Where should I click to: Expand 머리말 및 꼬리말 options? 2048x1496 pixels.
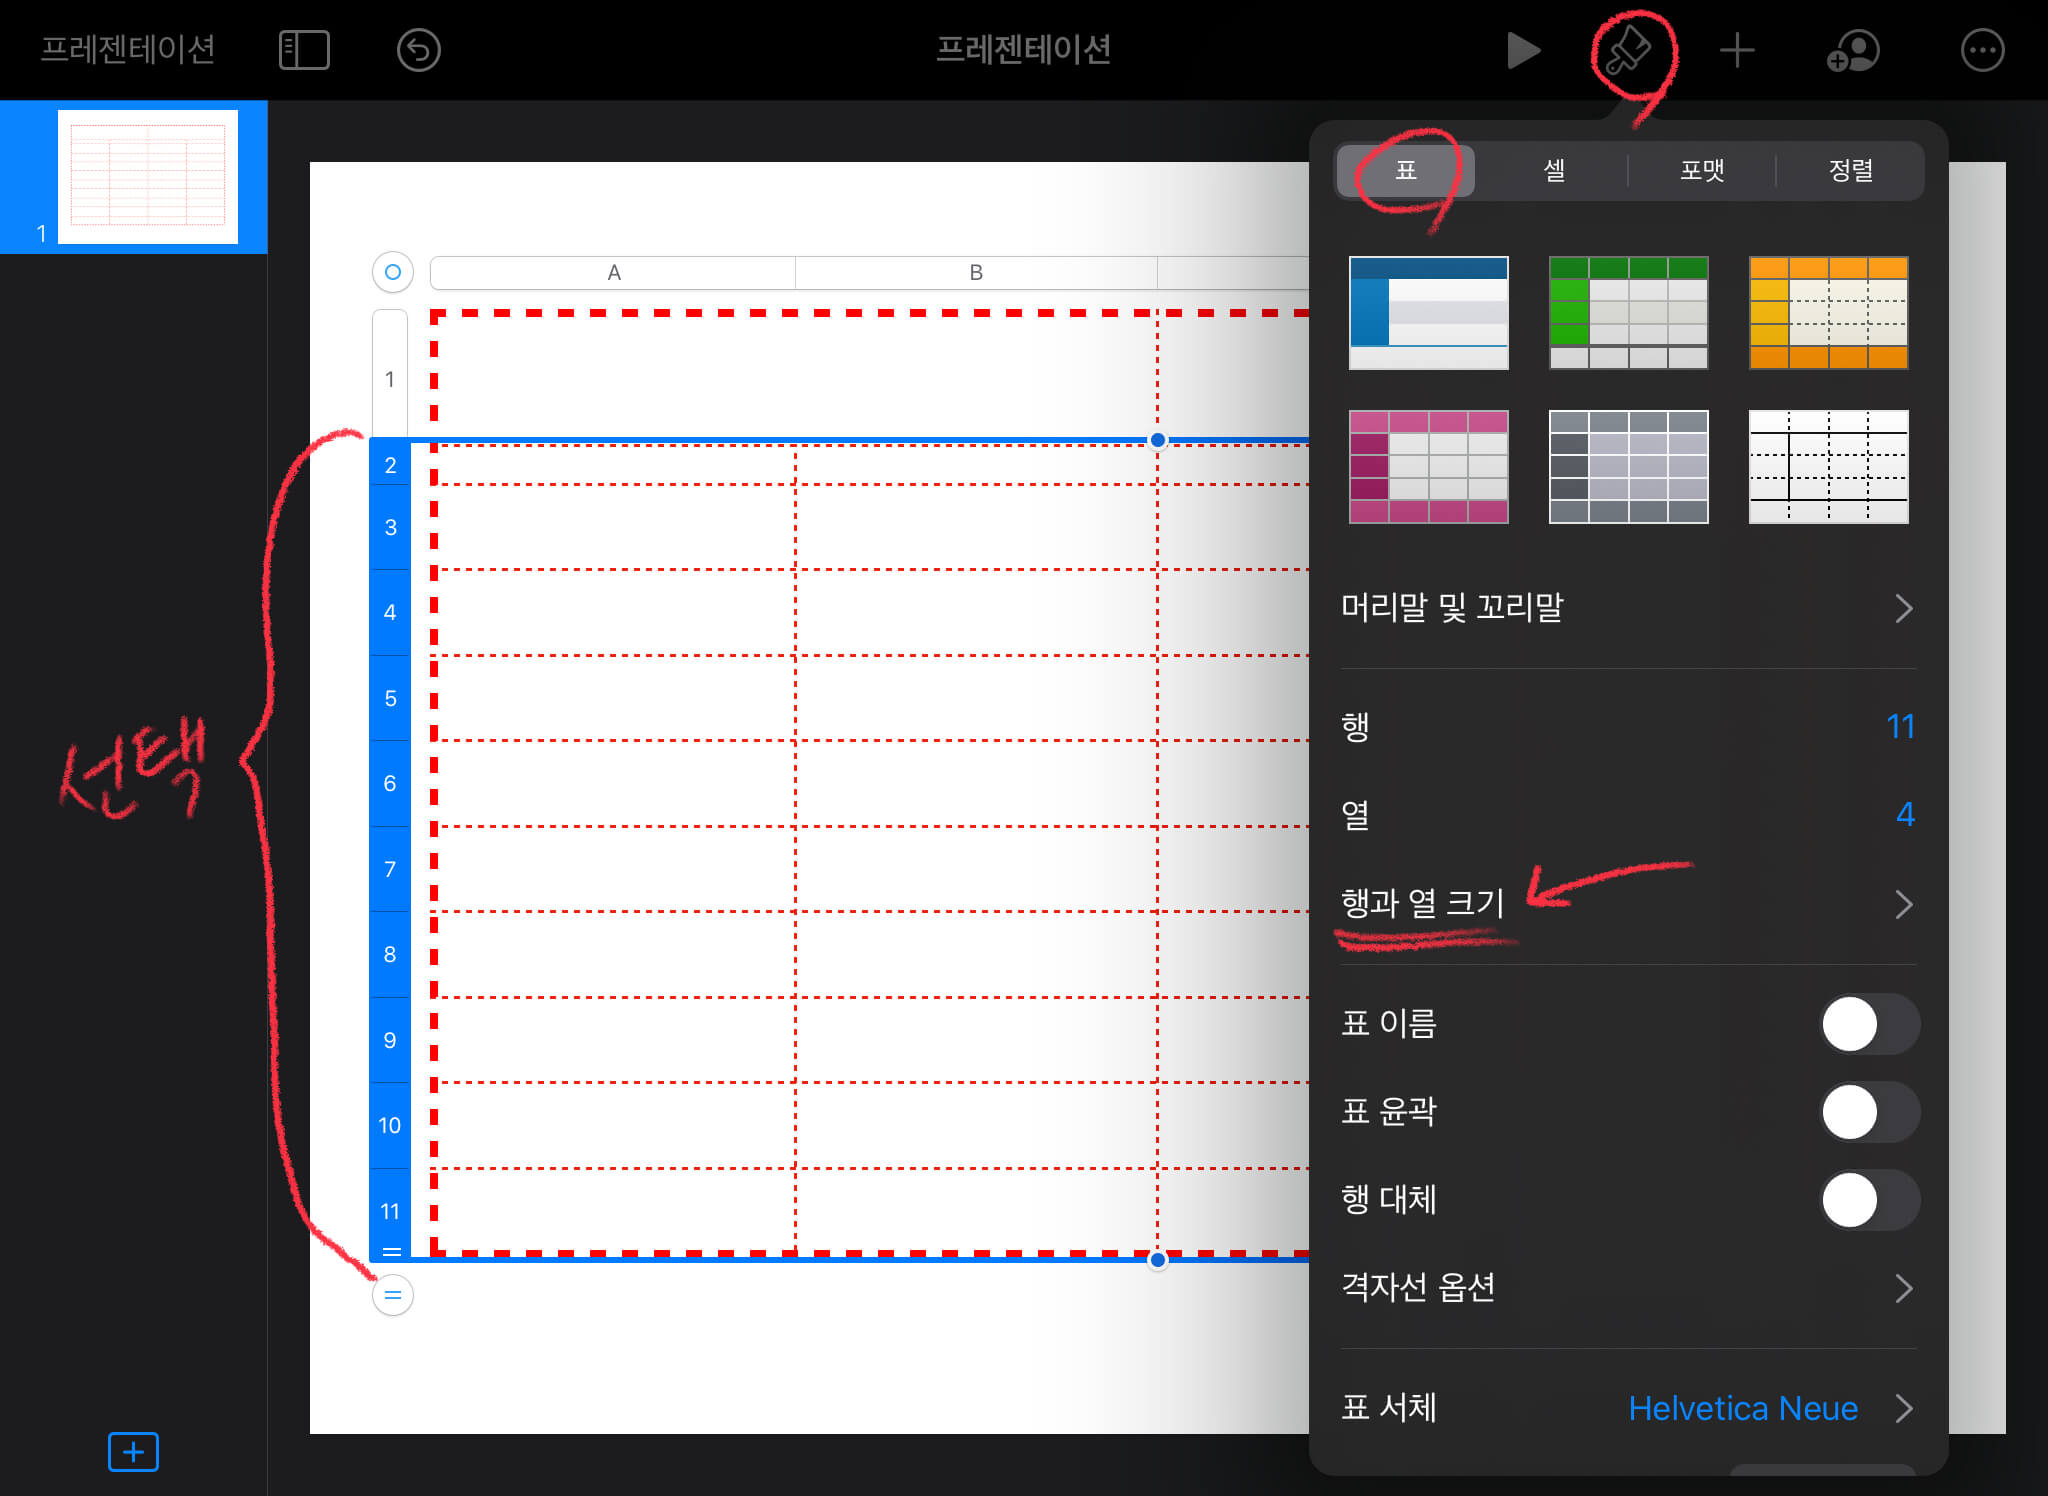(x=1627, y=608)
